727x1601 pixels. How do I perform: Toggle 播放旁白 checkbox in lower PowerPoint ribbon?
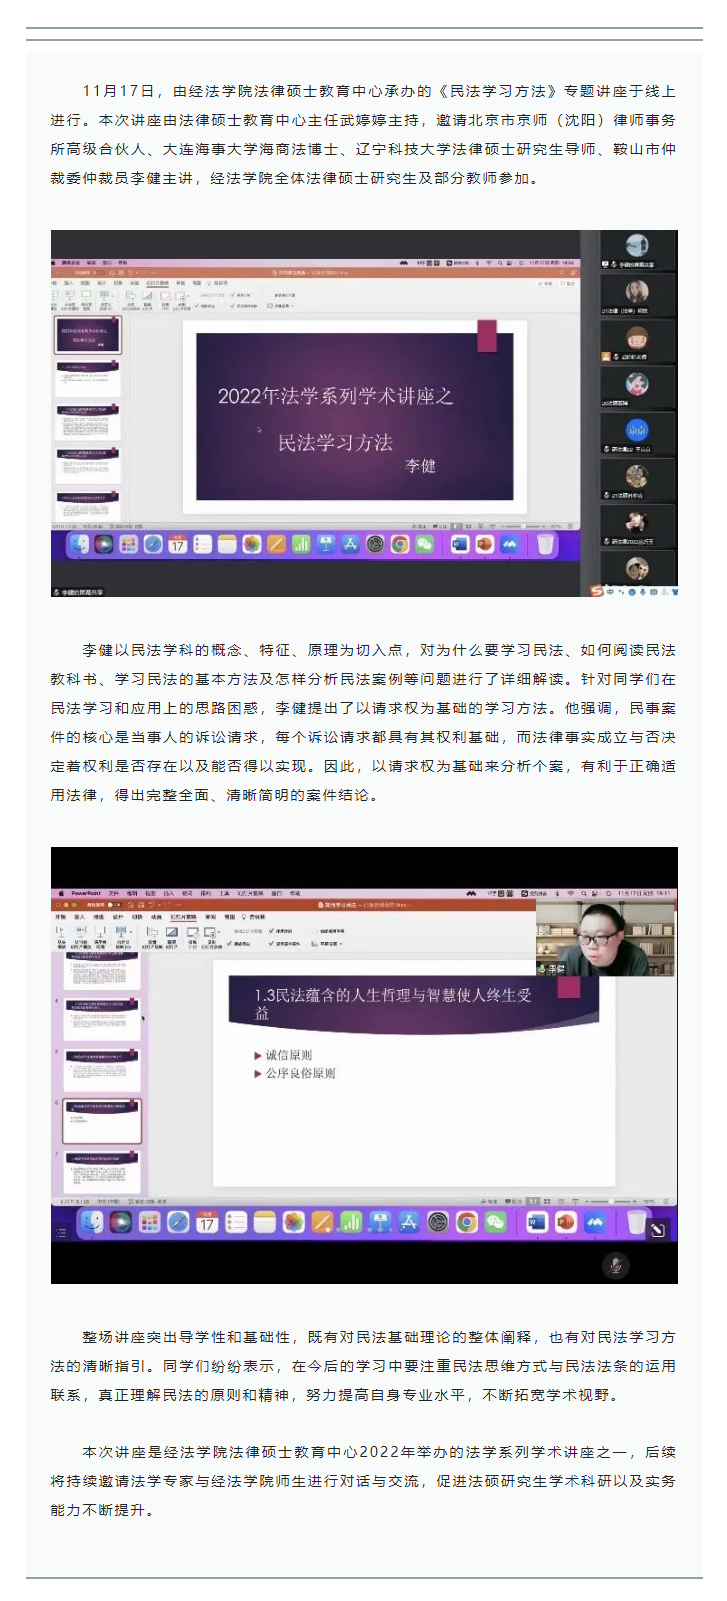(x=239, y=943)
